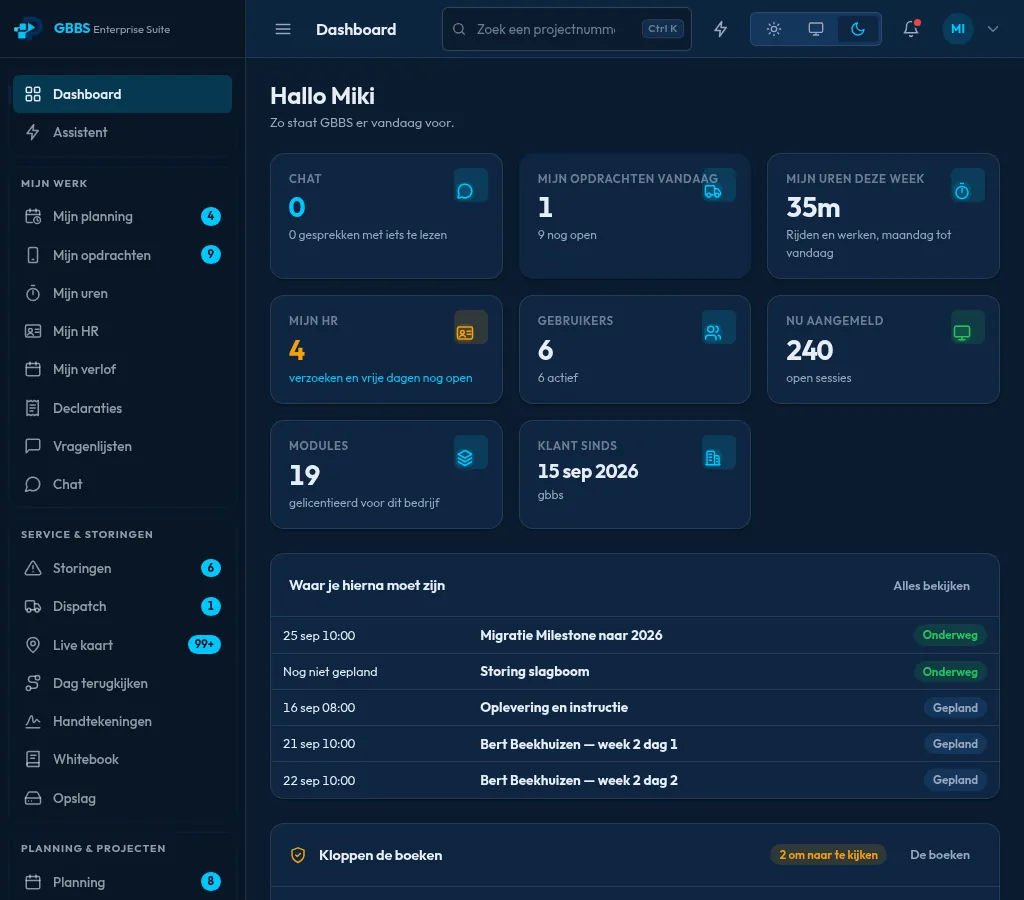
Task: Click the Opslag drive icon
Action: [33, 798]
